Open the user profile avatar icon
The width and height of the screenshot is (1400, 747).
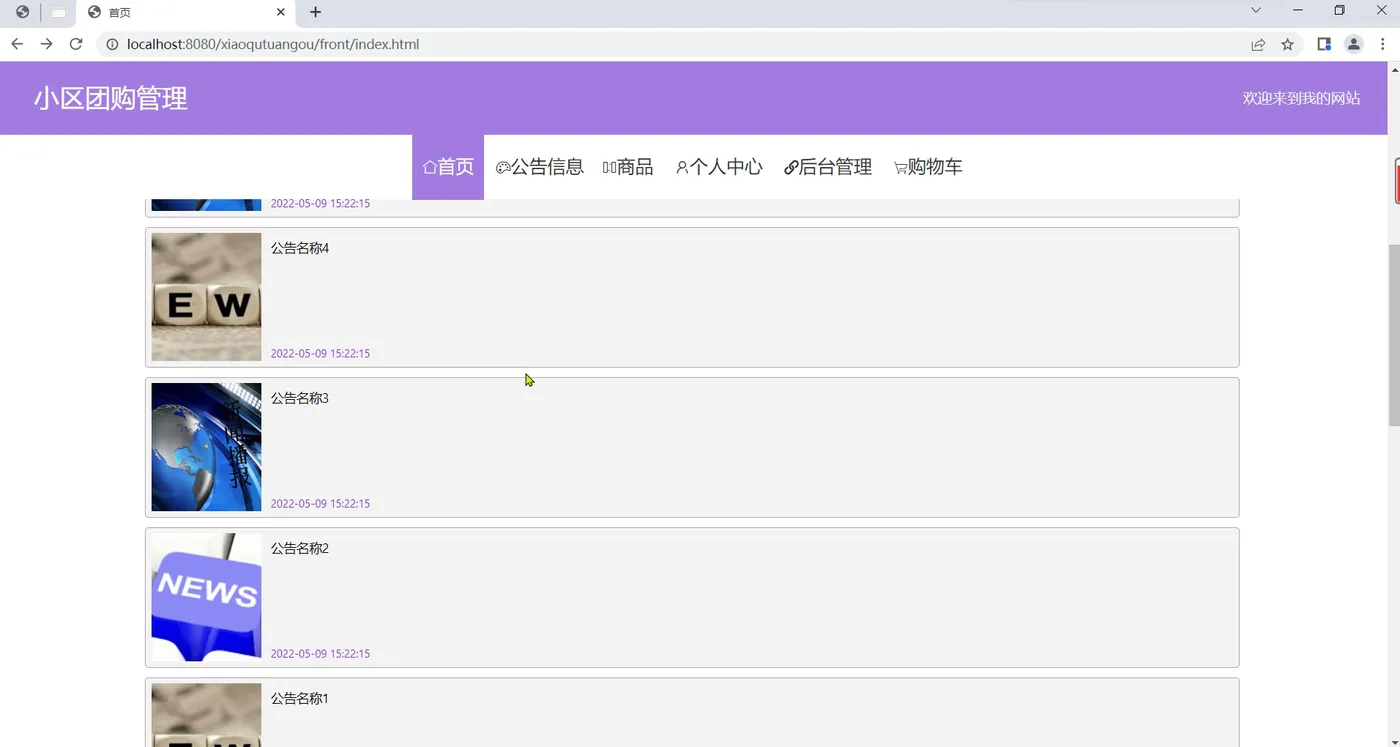tap(1354, 44)
